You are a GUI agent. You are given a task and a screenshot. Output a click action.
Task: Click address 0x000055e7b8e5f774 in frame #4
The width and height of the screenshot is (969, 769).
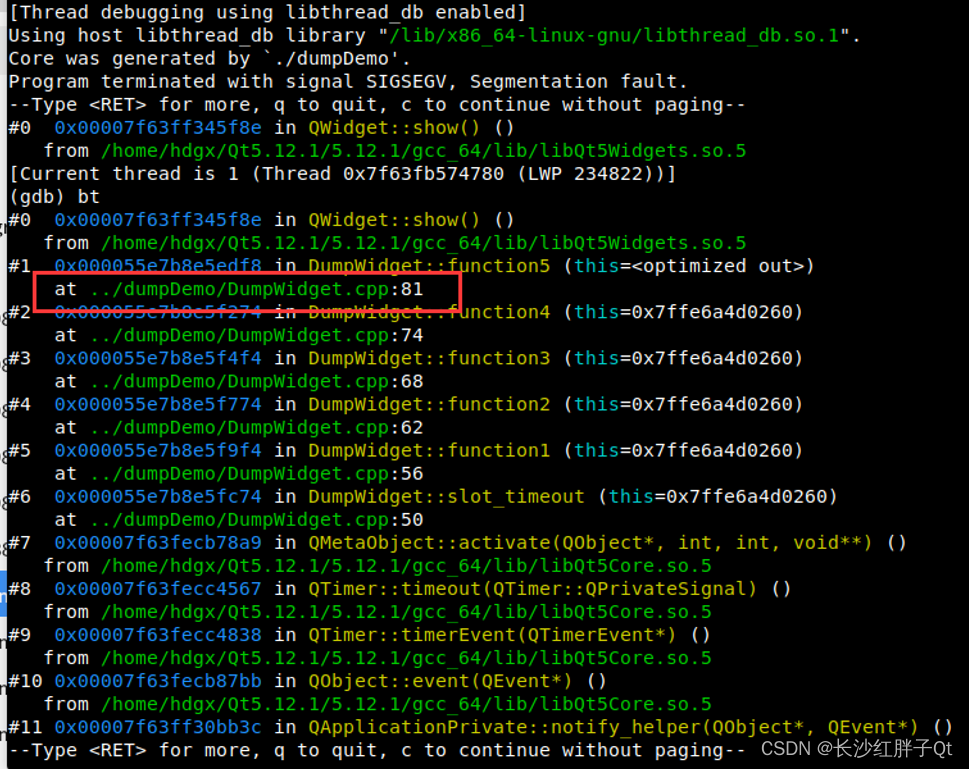click(x=158, y=404)
